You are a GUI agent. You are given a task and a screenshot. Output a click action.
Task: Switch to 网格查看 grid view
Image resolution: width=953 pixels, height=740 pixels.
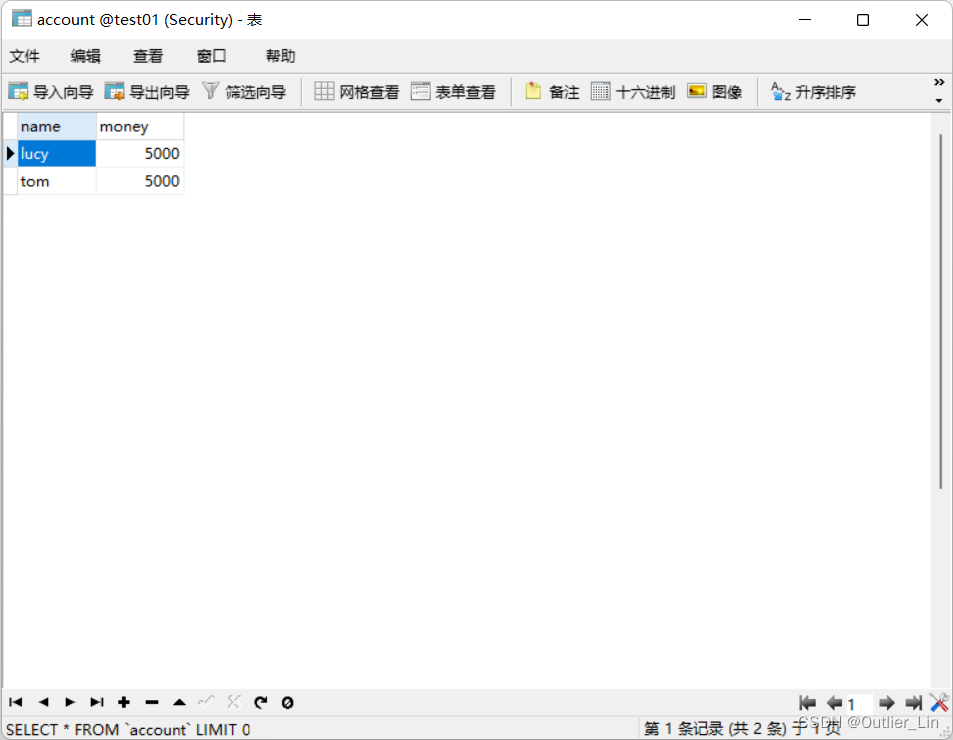(357, 92)
